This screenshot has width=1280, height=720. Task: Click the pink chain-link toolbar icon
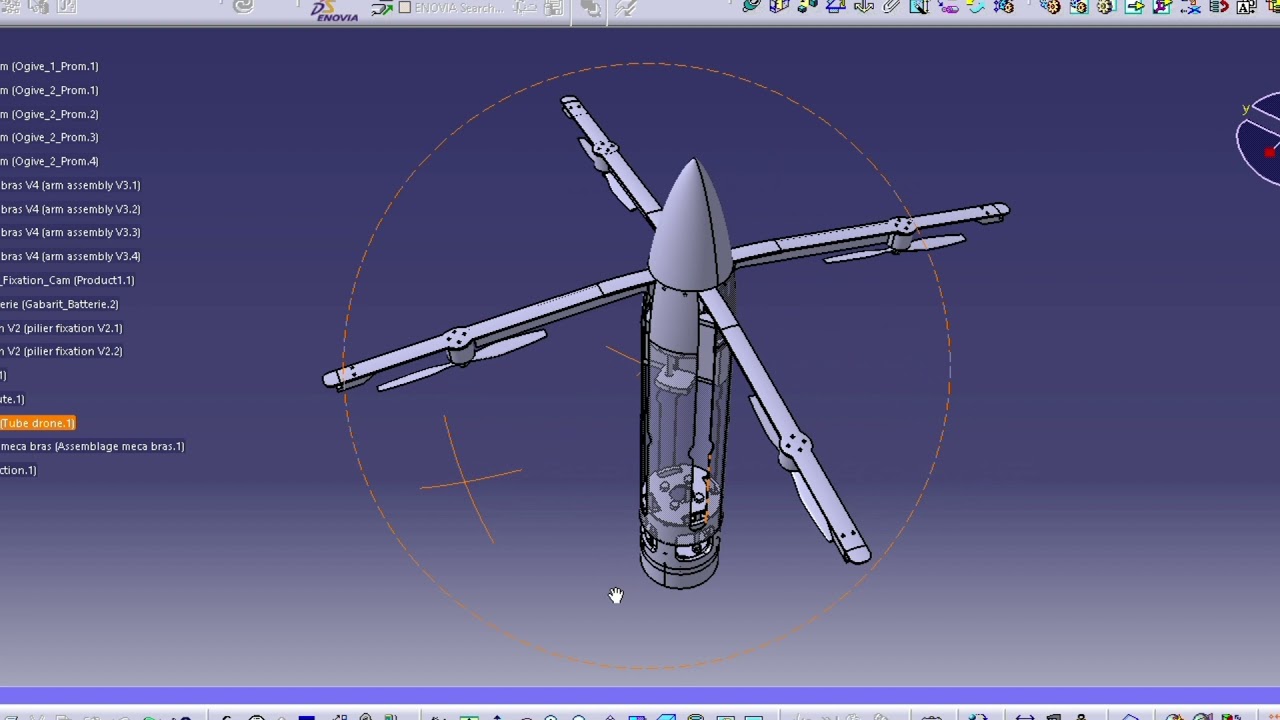click(947, 7)
